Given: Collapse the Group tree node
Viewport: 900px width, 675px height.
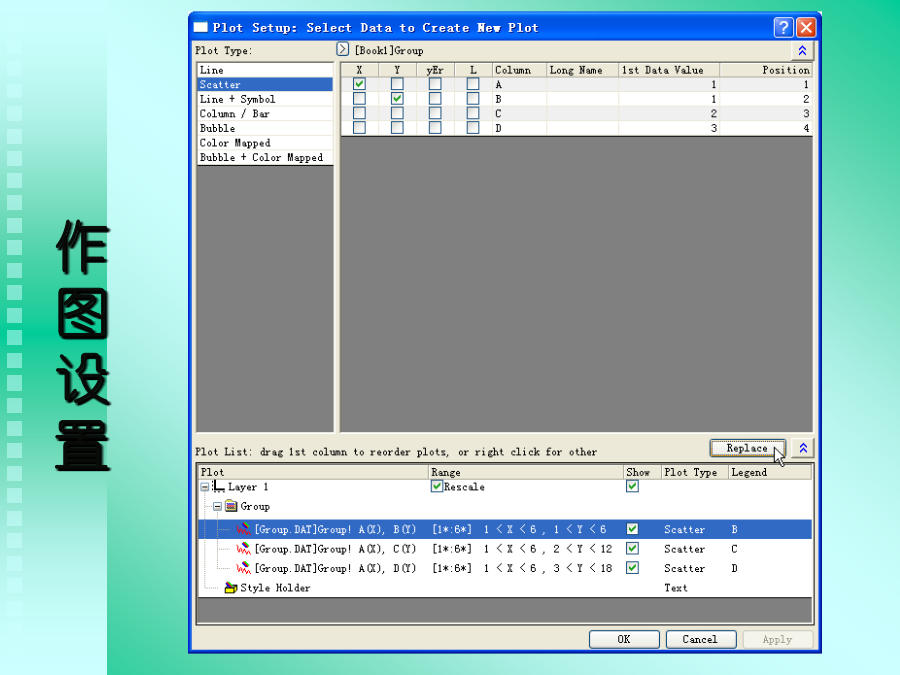Looking at the screenshot, I should click(x=217, y=507).
